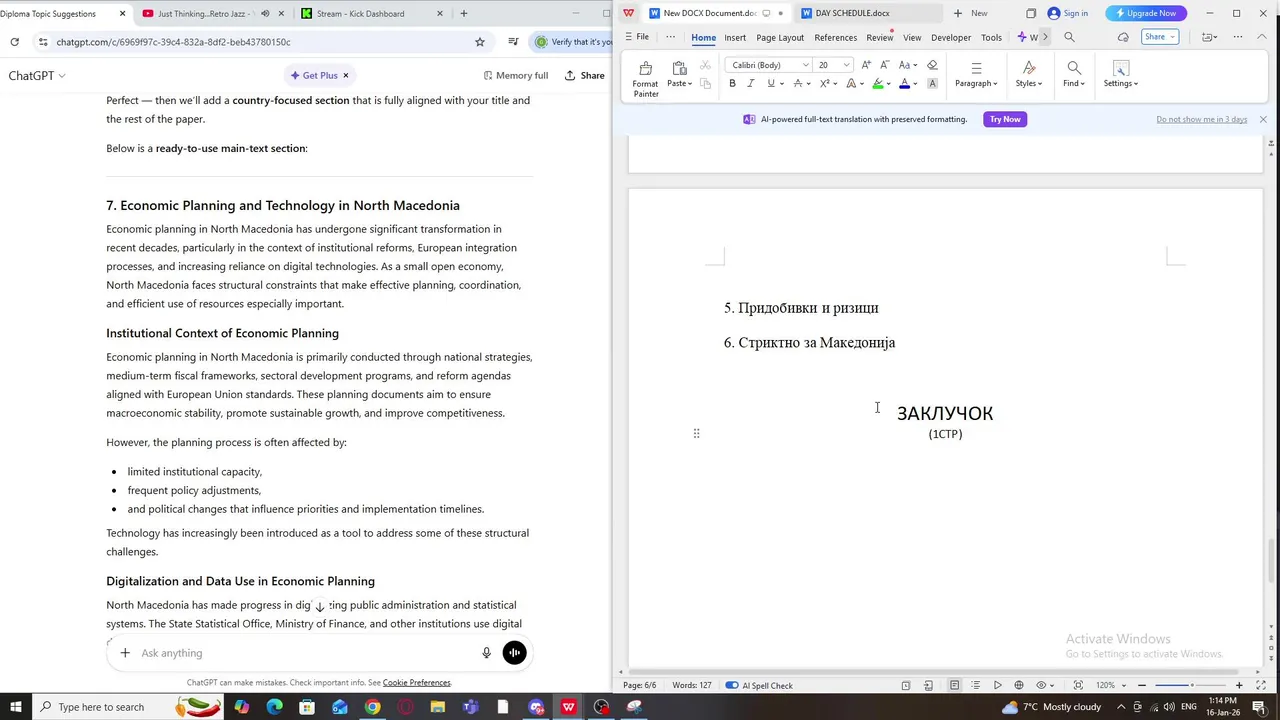Open the Insert ribbon tab

(735, 37)
